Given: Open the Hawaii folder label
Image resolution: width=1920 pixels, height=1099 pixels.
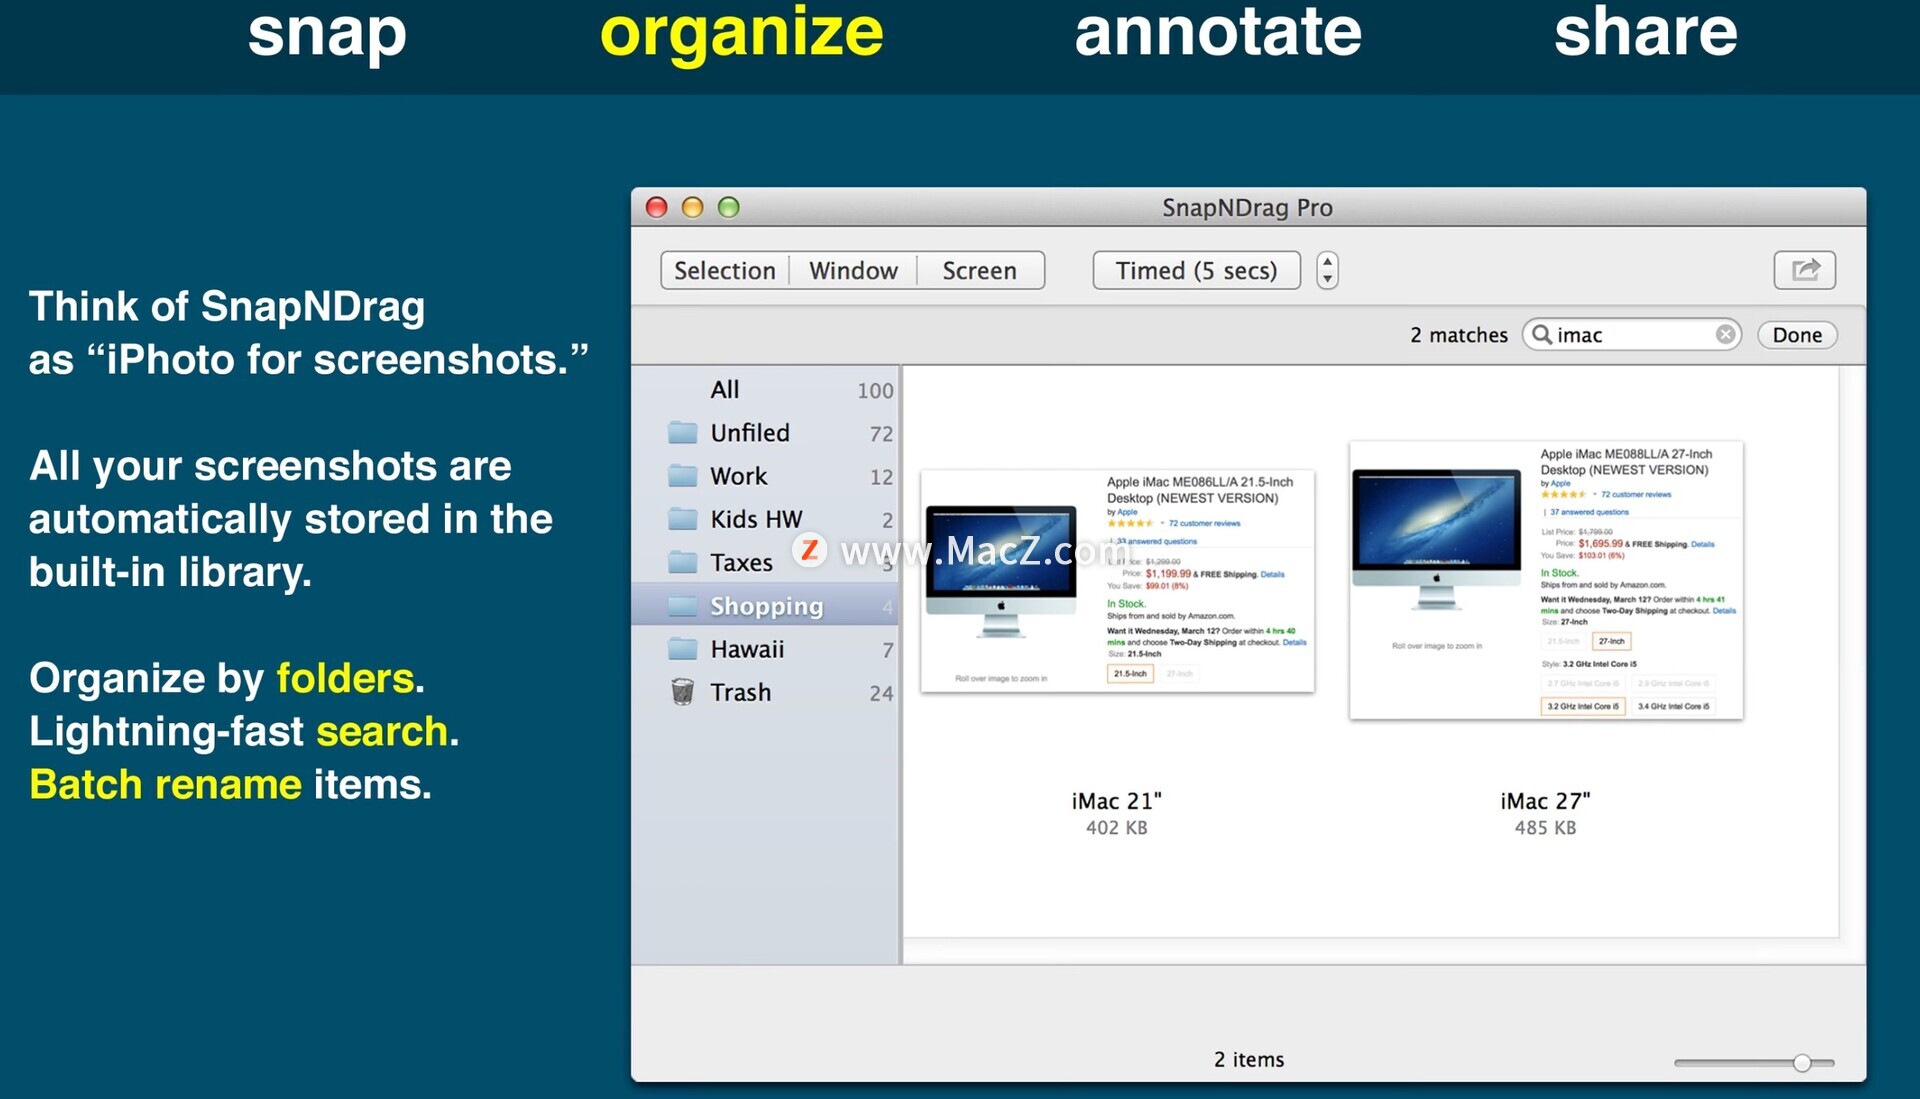Looking at the screenshot, I should tap(747, 649).
